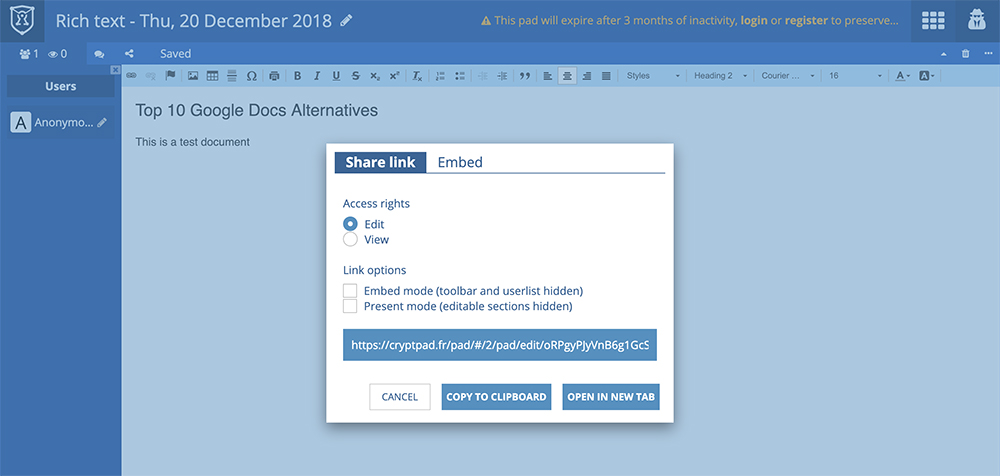Insert an image from the toolbar
Screen dimensions: 1000x476
[193, 75]
